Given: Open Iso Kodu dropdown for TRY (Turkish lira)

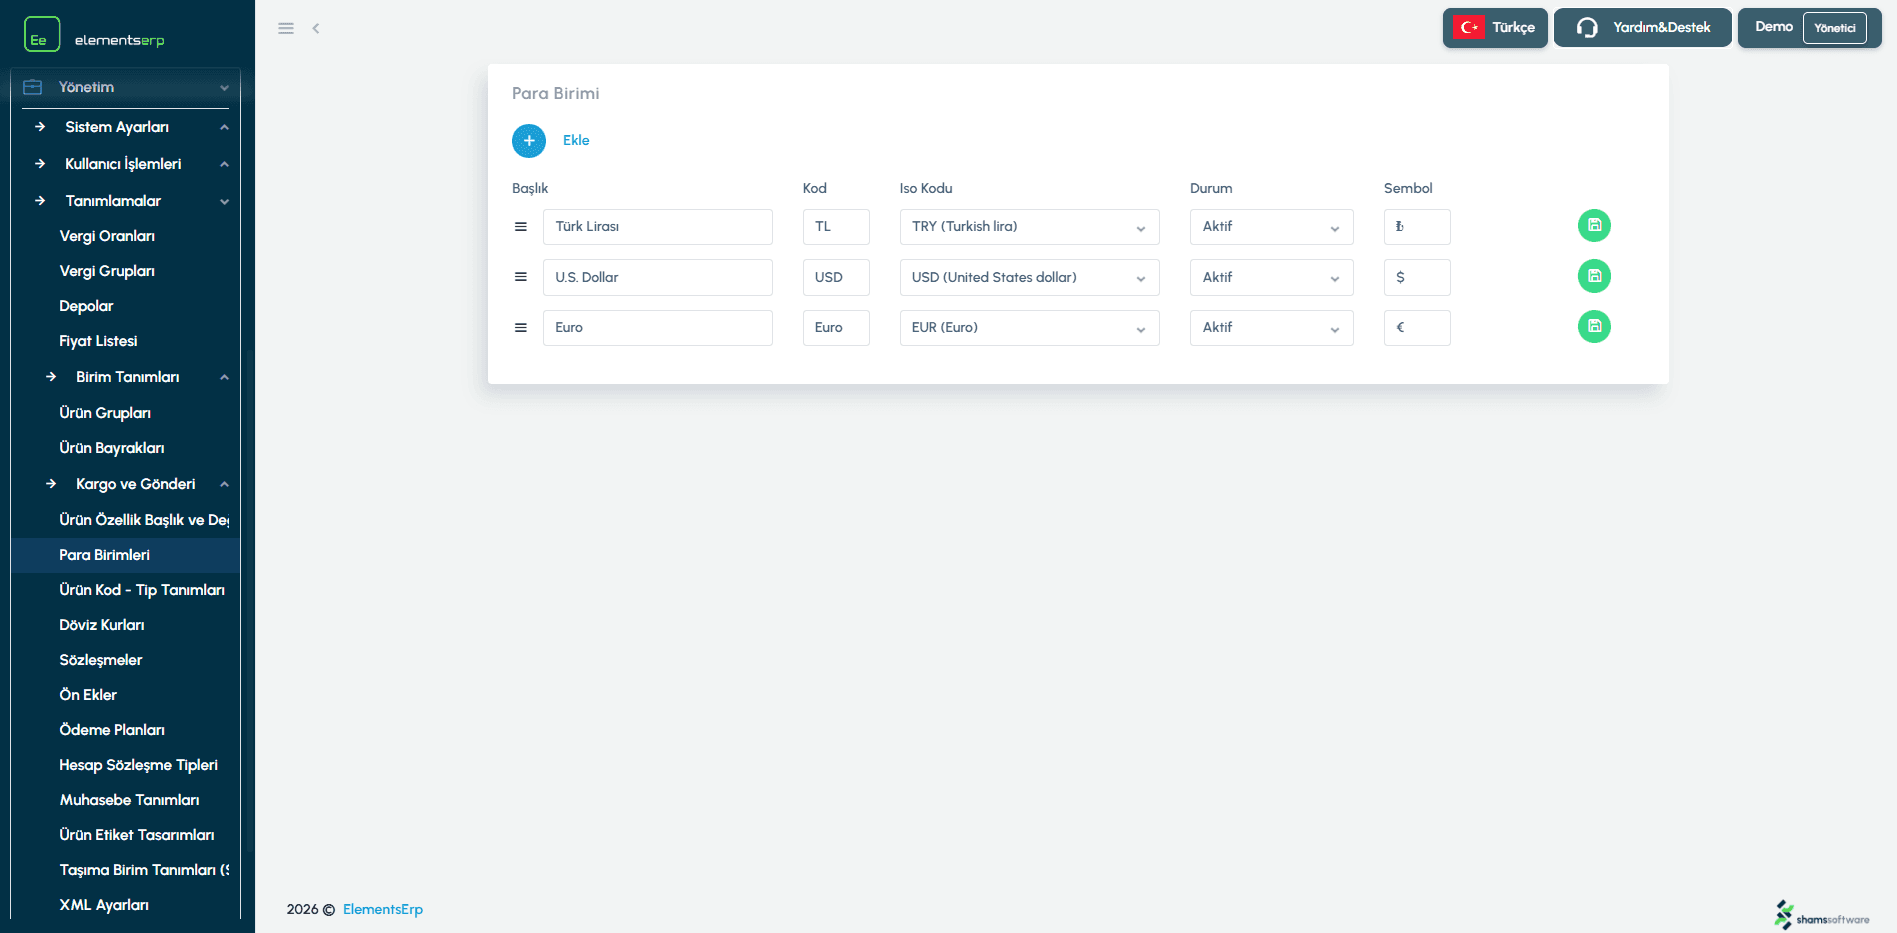Looking at the screenshot, I should pyautogui.click(x=1029, y=227).
